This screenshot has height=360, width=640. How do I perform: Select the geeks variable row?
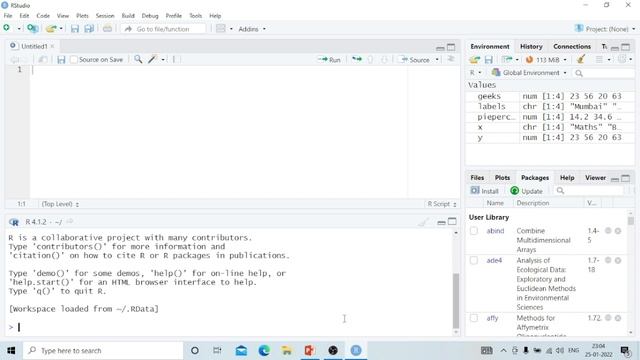tap(550, 96)
